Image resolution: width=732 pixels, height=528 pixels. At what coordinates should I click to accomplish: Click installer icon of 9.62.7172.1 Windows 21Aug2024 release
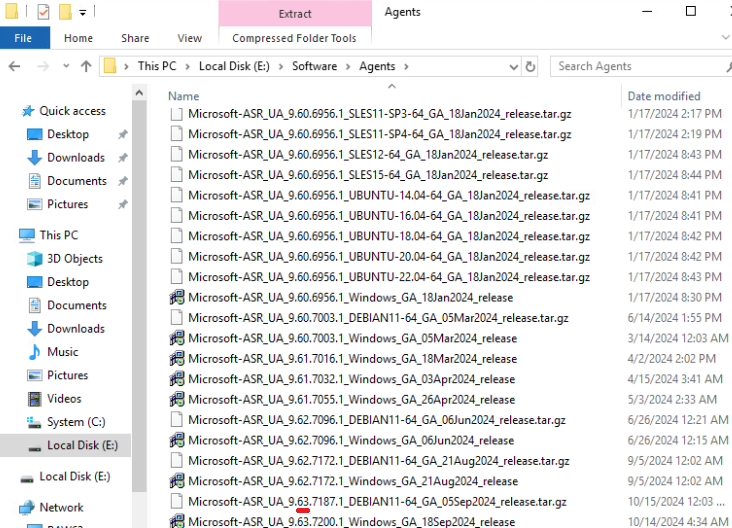click(x=176, y=480)
